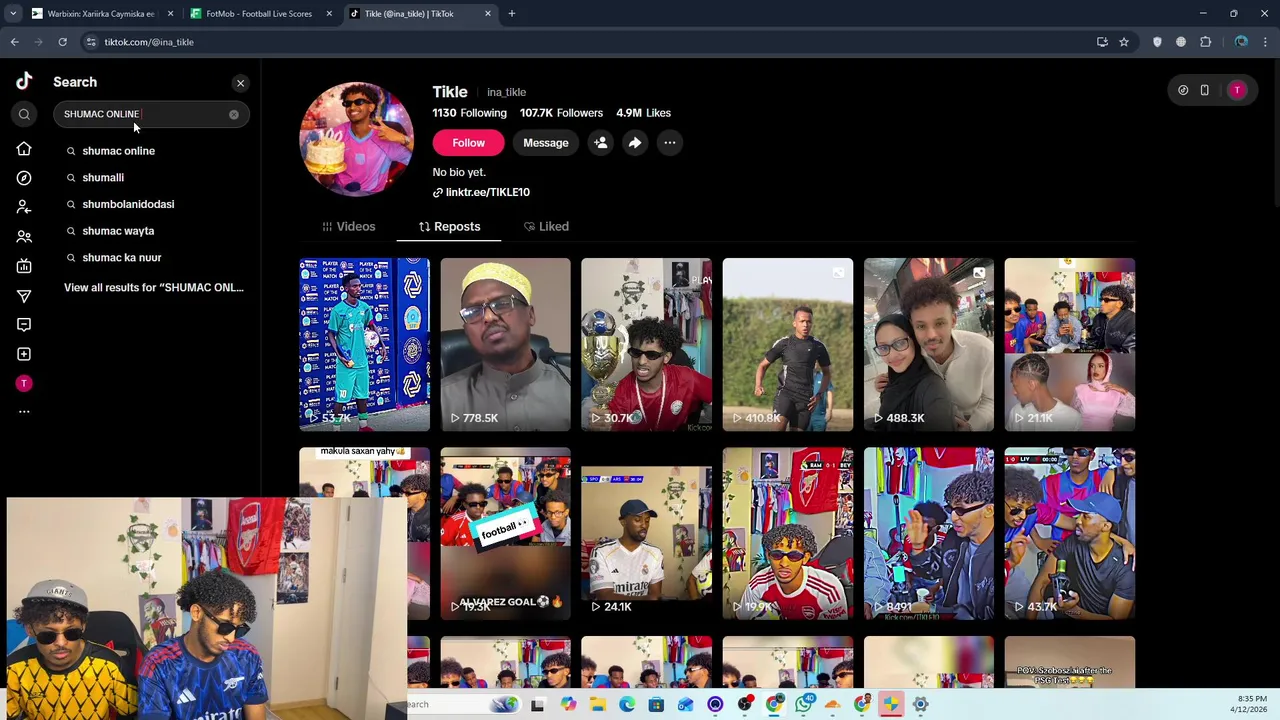Screen dimensions: 1280x720
Task: Open the sidebar profile avatar T
Action: pyautogui.click(x=24, y=383)
